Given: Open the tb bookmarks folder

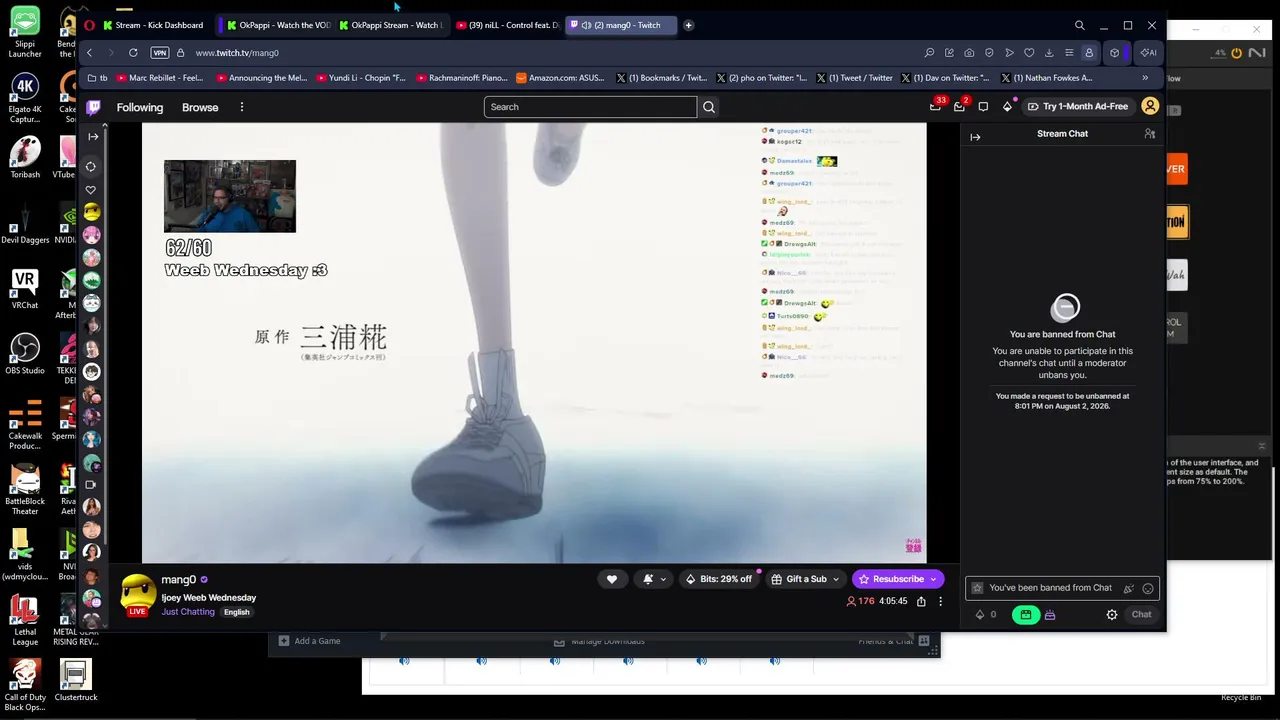Looking at the screenshot, I should coord(97,78).
